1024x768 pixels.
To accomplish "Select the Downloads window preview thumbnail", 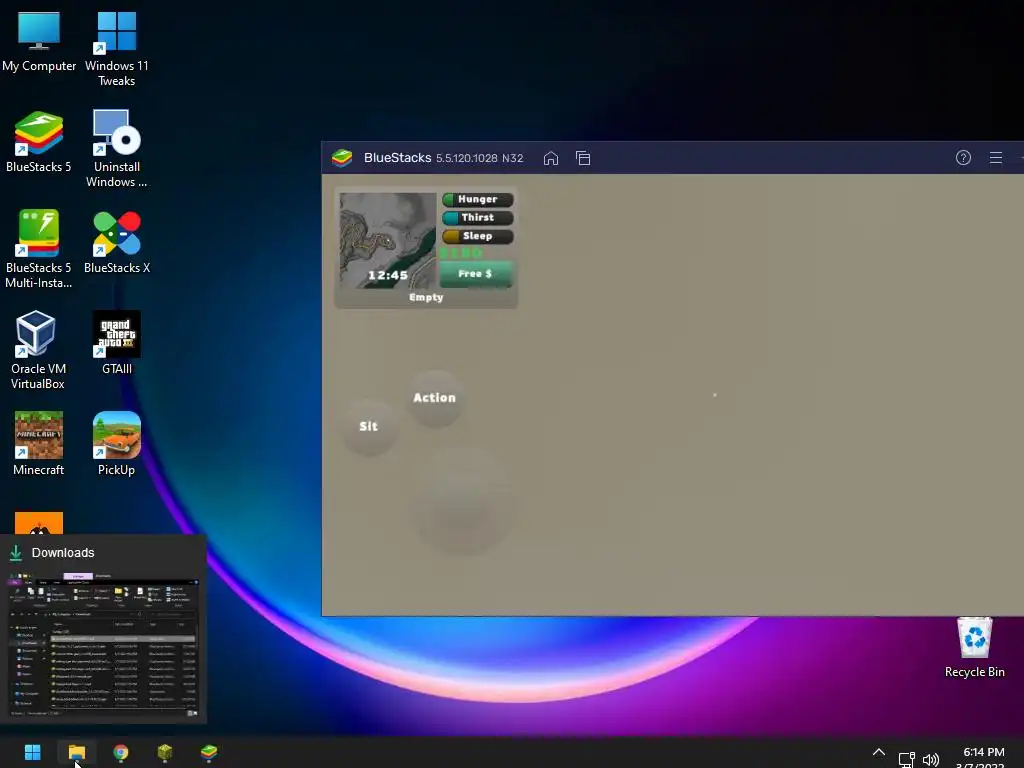I will pyautogui.click(x=103, y=645).
